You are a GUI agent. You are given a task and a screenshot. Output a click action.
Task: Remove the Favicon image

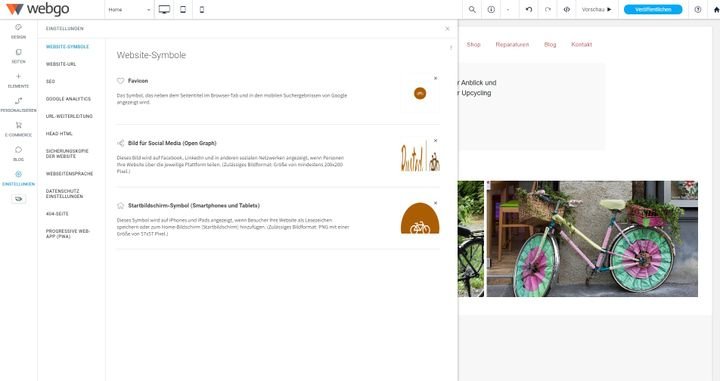click(x=435, y=78)
